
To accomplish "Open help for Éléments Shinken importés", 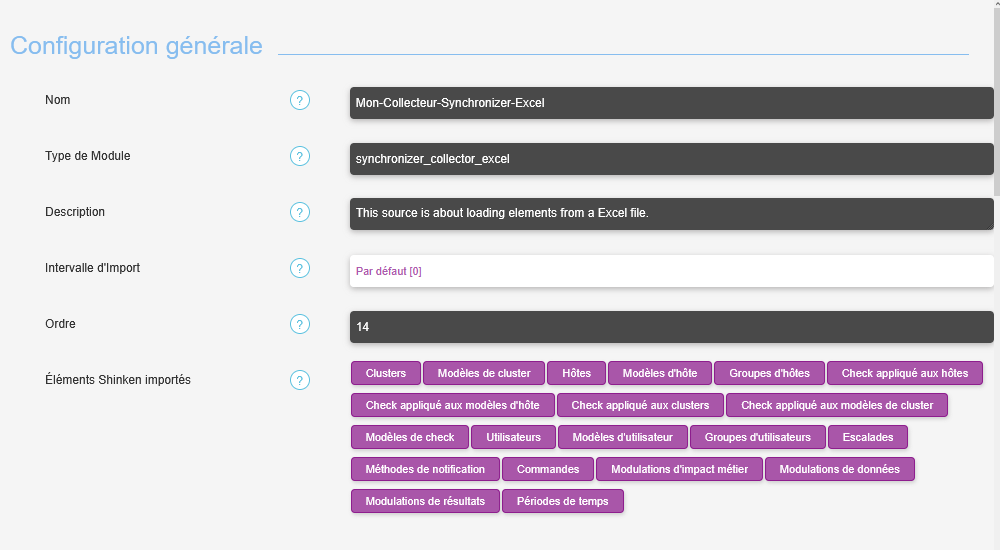I will [300, 380].
